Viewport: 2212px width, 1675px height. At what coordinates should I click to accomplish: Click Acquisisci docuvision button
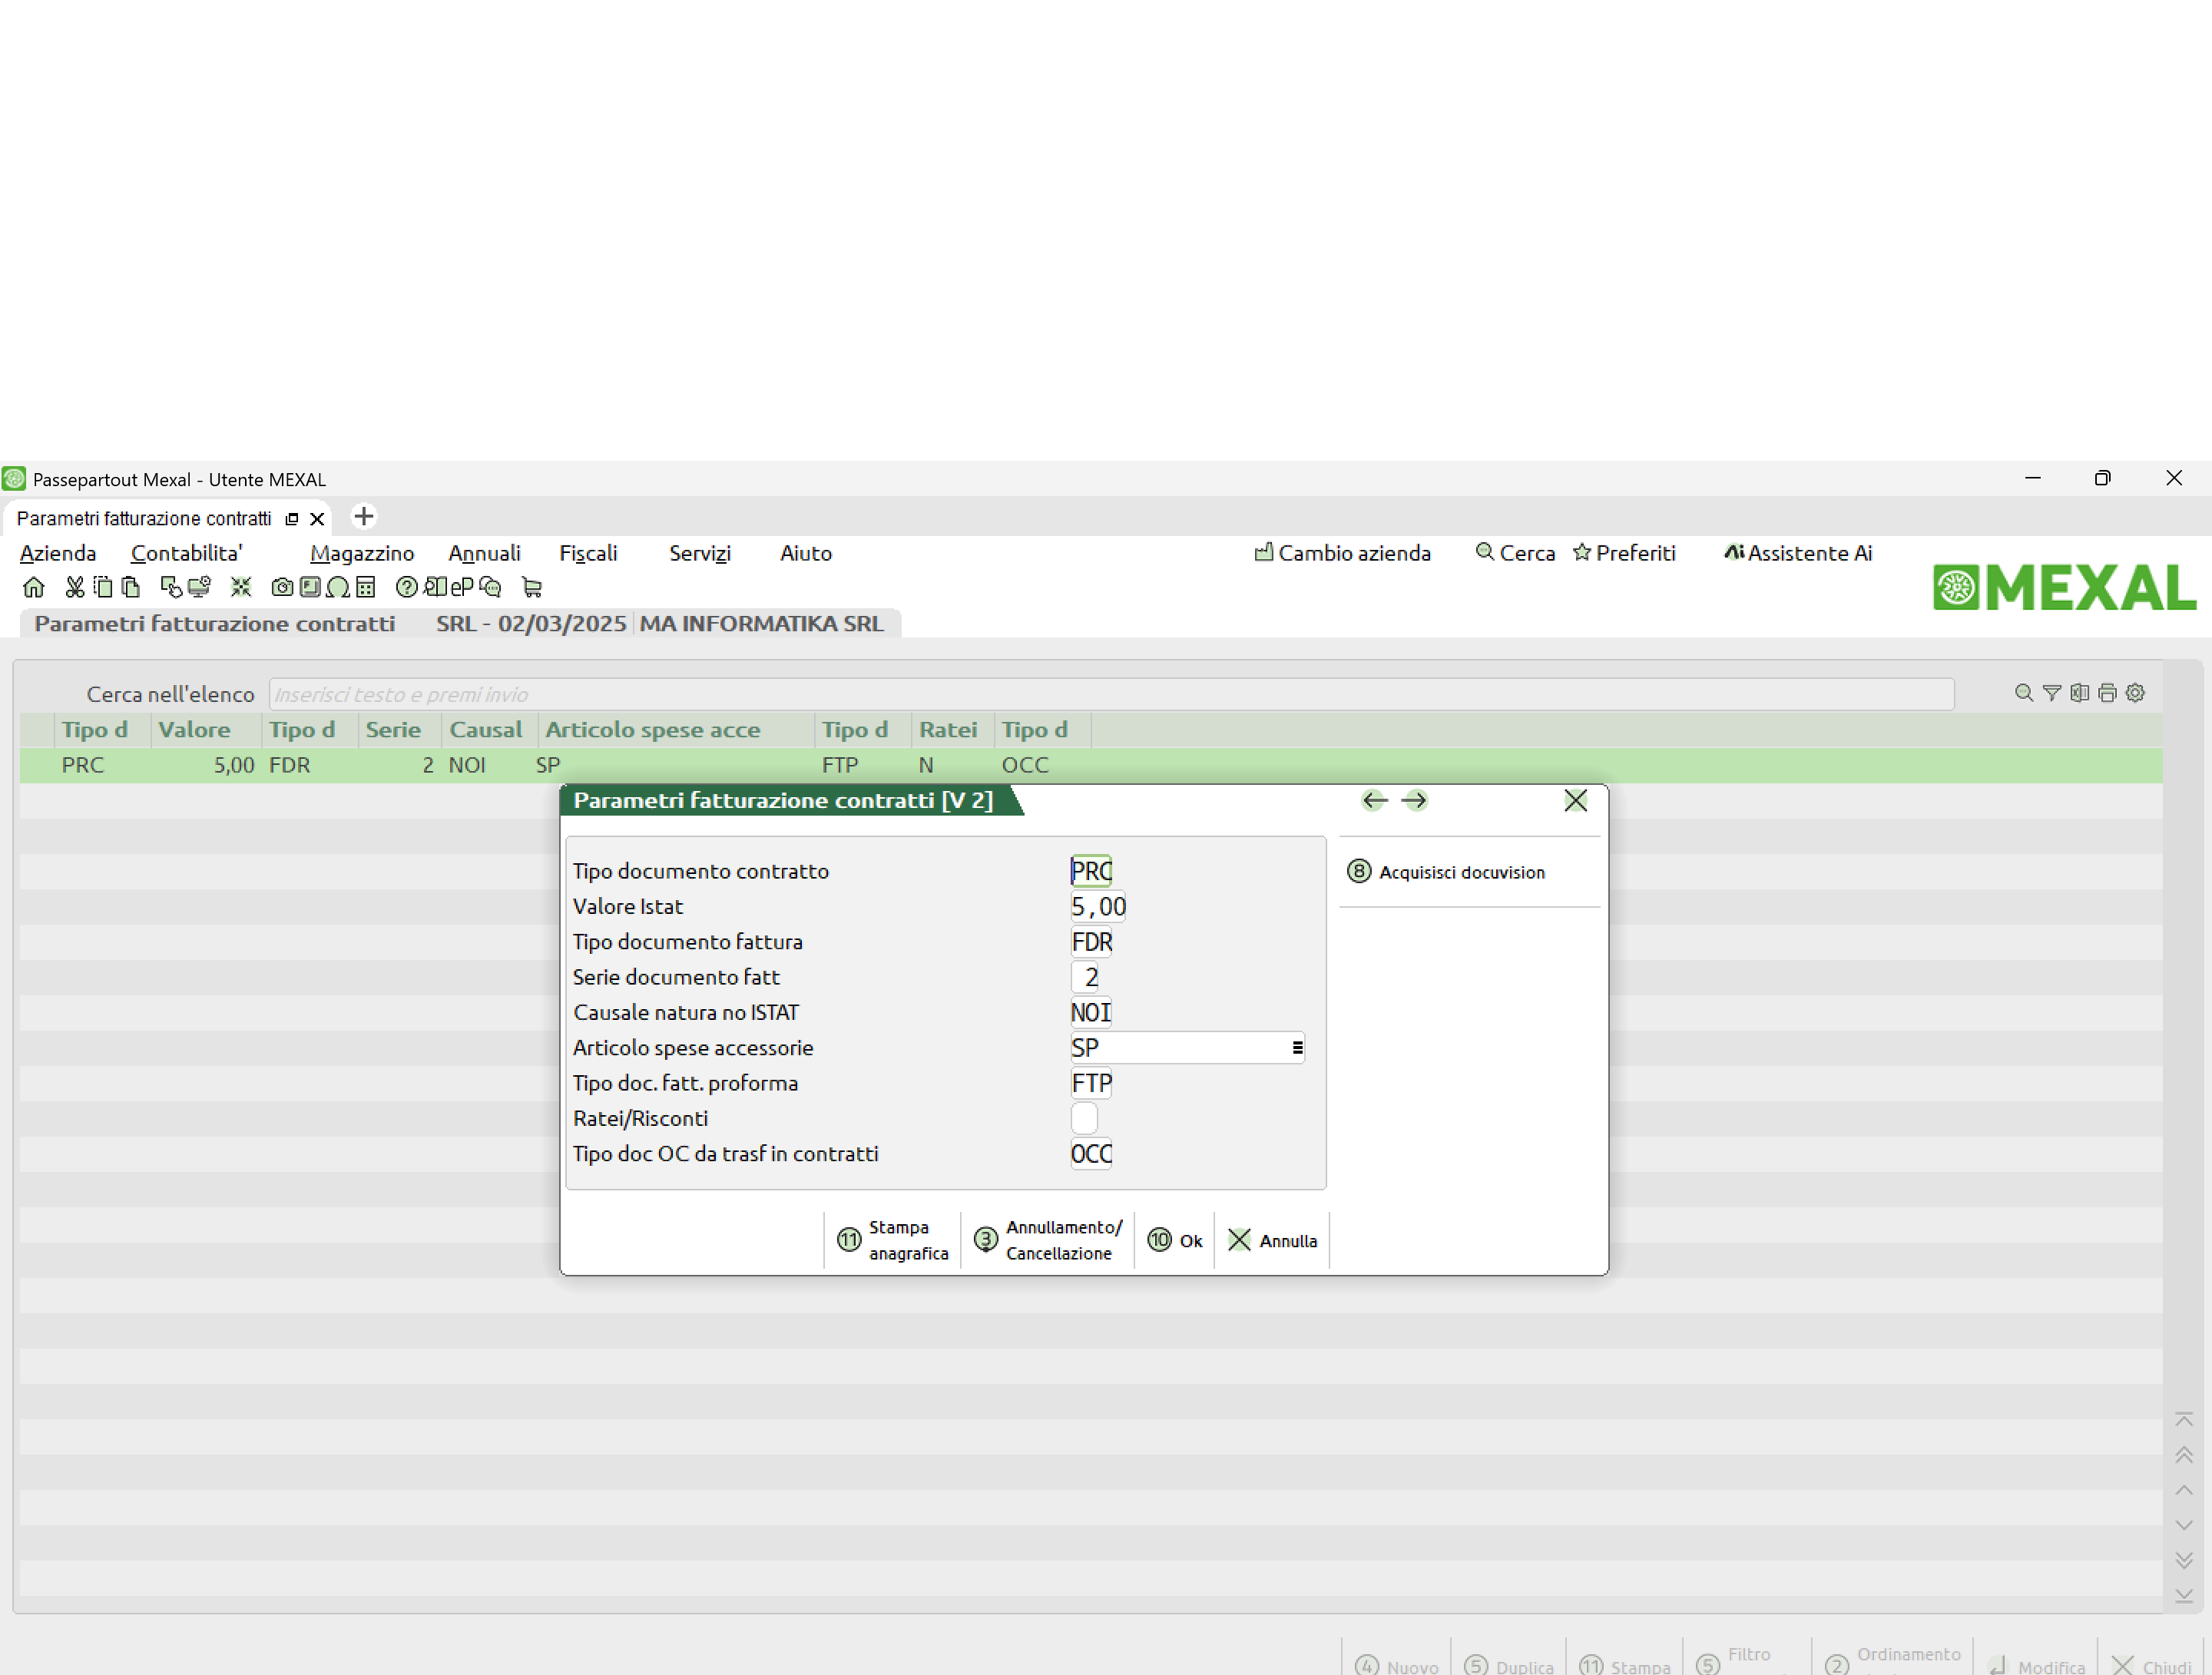(x=1446, y=872)
